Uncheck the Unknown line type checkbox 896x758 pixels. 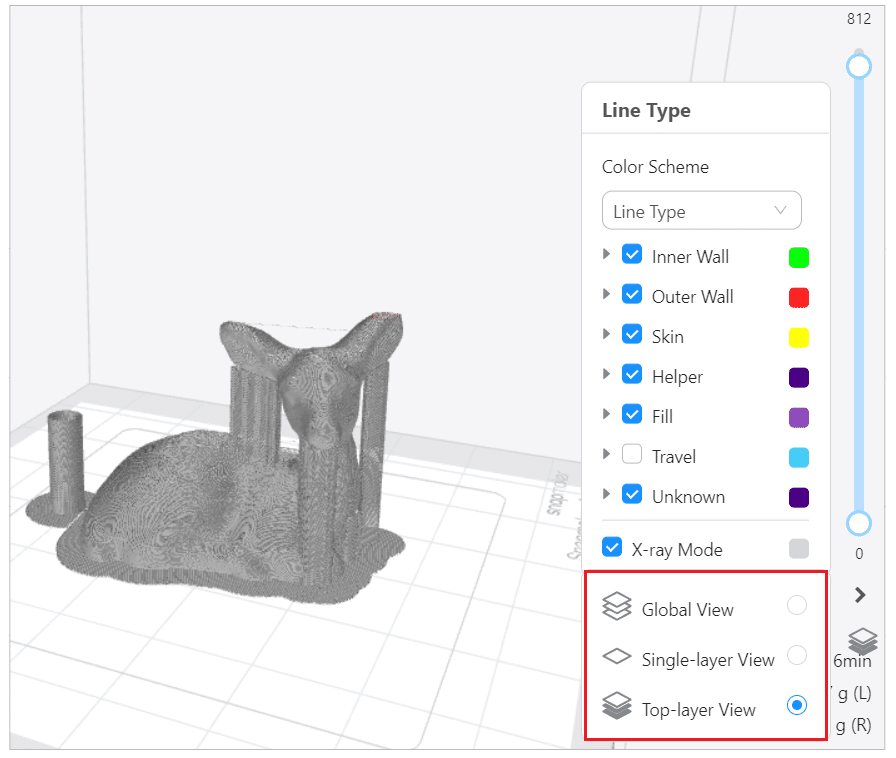[632, 494]
